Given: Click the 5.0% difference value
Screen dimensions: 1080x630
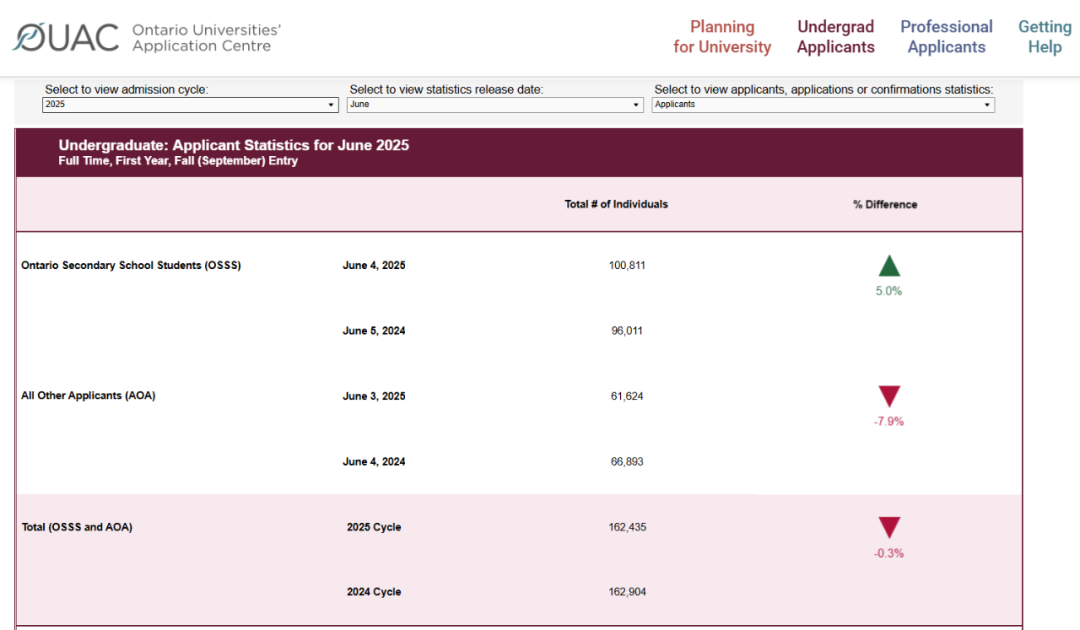Looking at the screenshot, I should [x=889, y=291].
